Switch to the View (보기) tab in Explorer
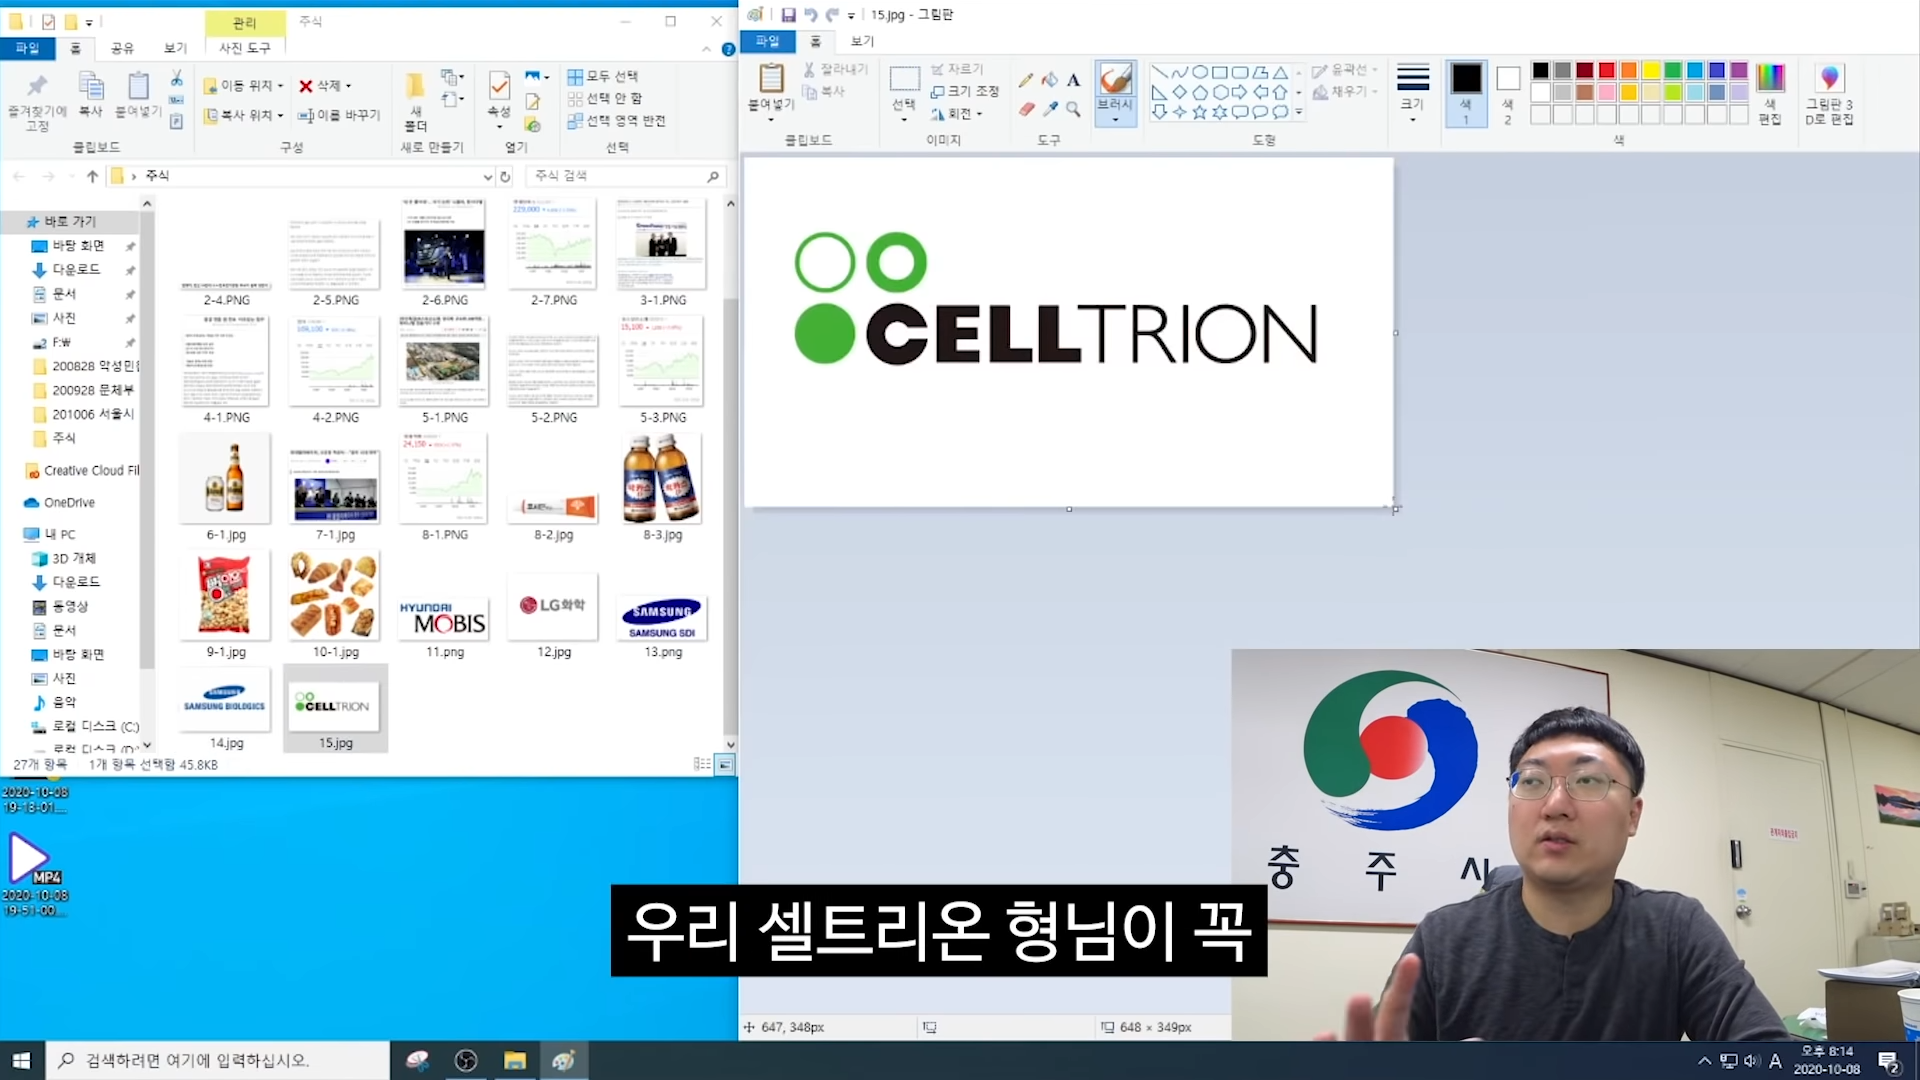The width and height of the screenshot is (1920, 1080). pos(175,48)
